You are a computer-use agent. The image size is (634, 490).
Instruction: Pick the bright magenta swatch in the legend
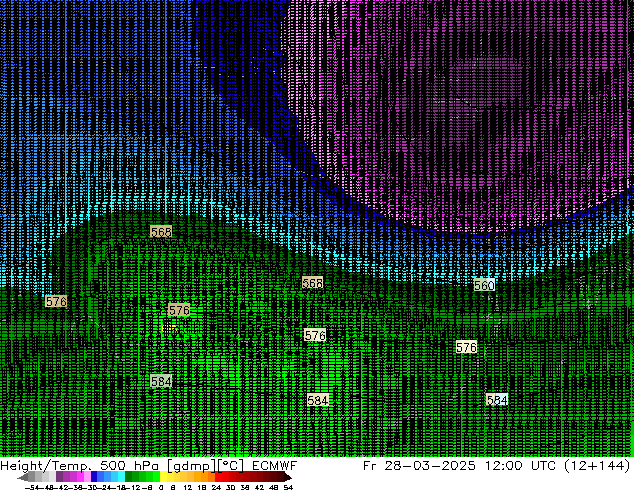pyautogui.click(x=80, y=477)
